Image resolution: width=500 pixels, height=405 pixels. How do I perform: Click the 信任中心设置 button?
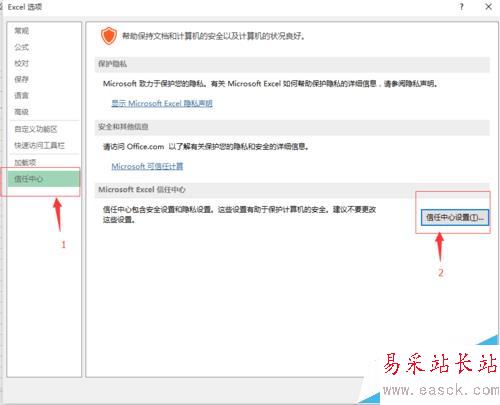point(455,217)
